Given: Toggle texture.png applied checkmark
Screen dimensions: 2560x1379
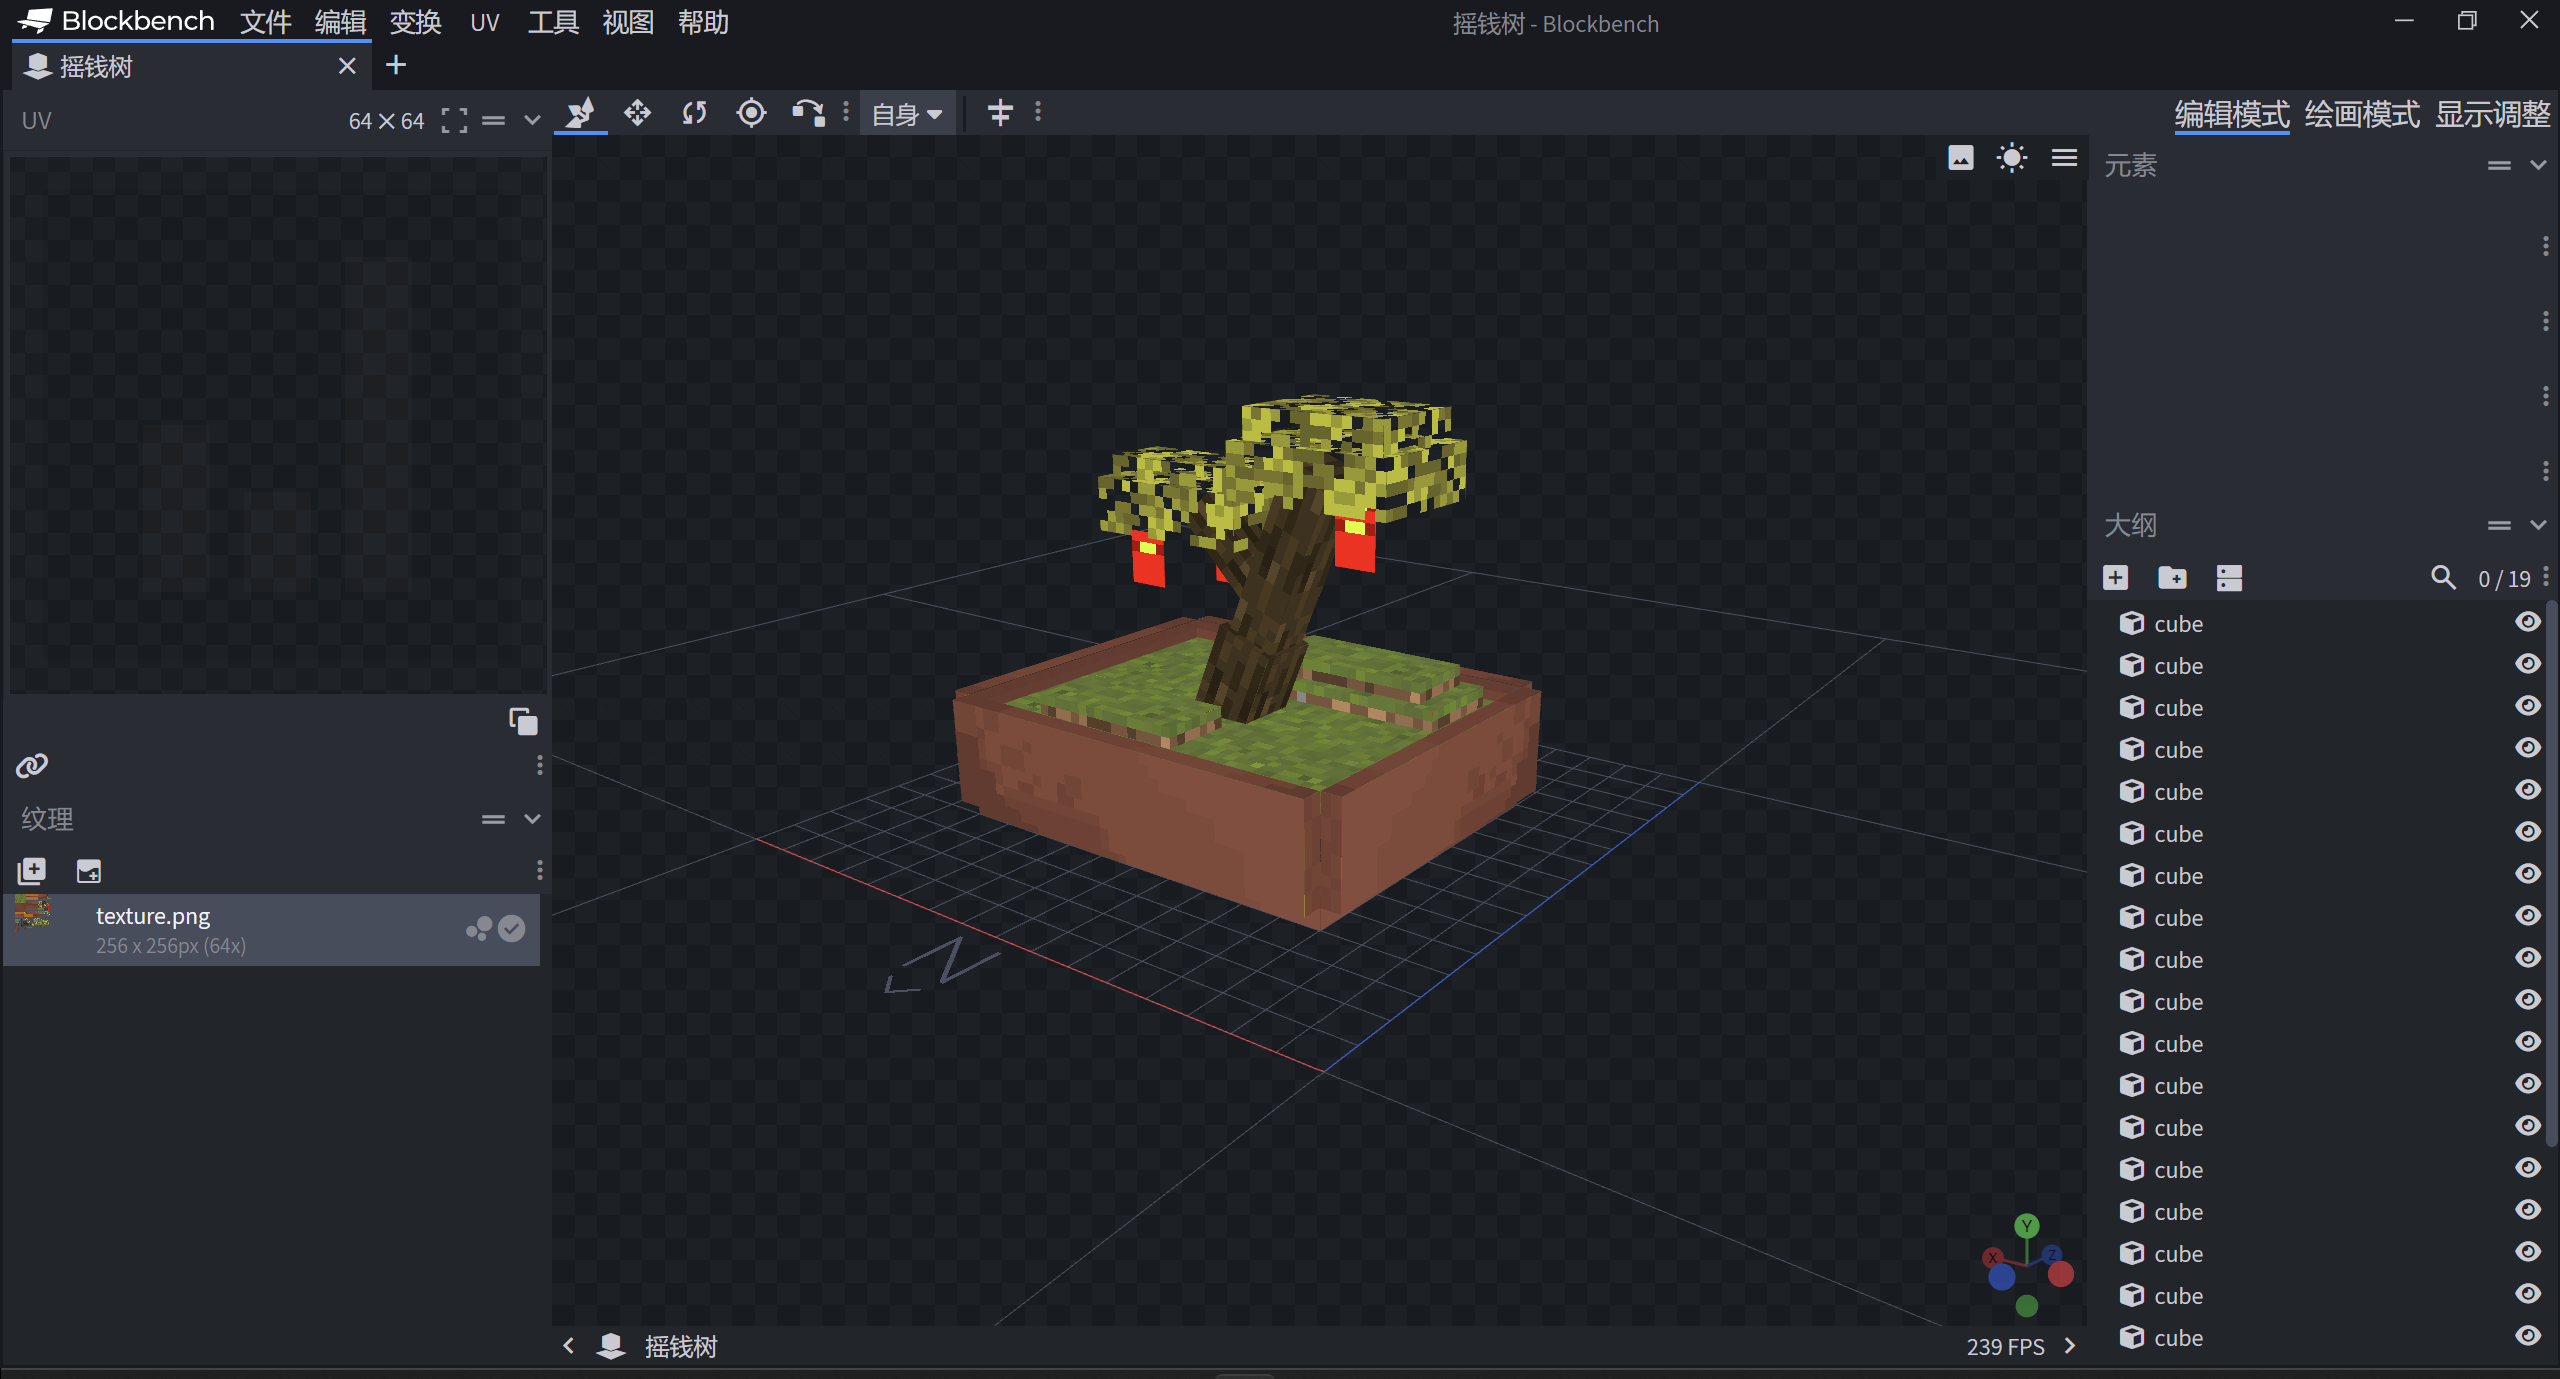Looking at the screenshot, I should click(x=512, y=929).
